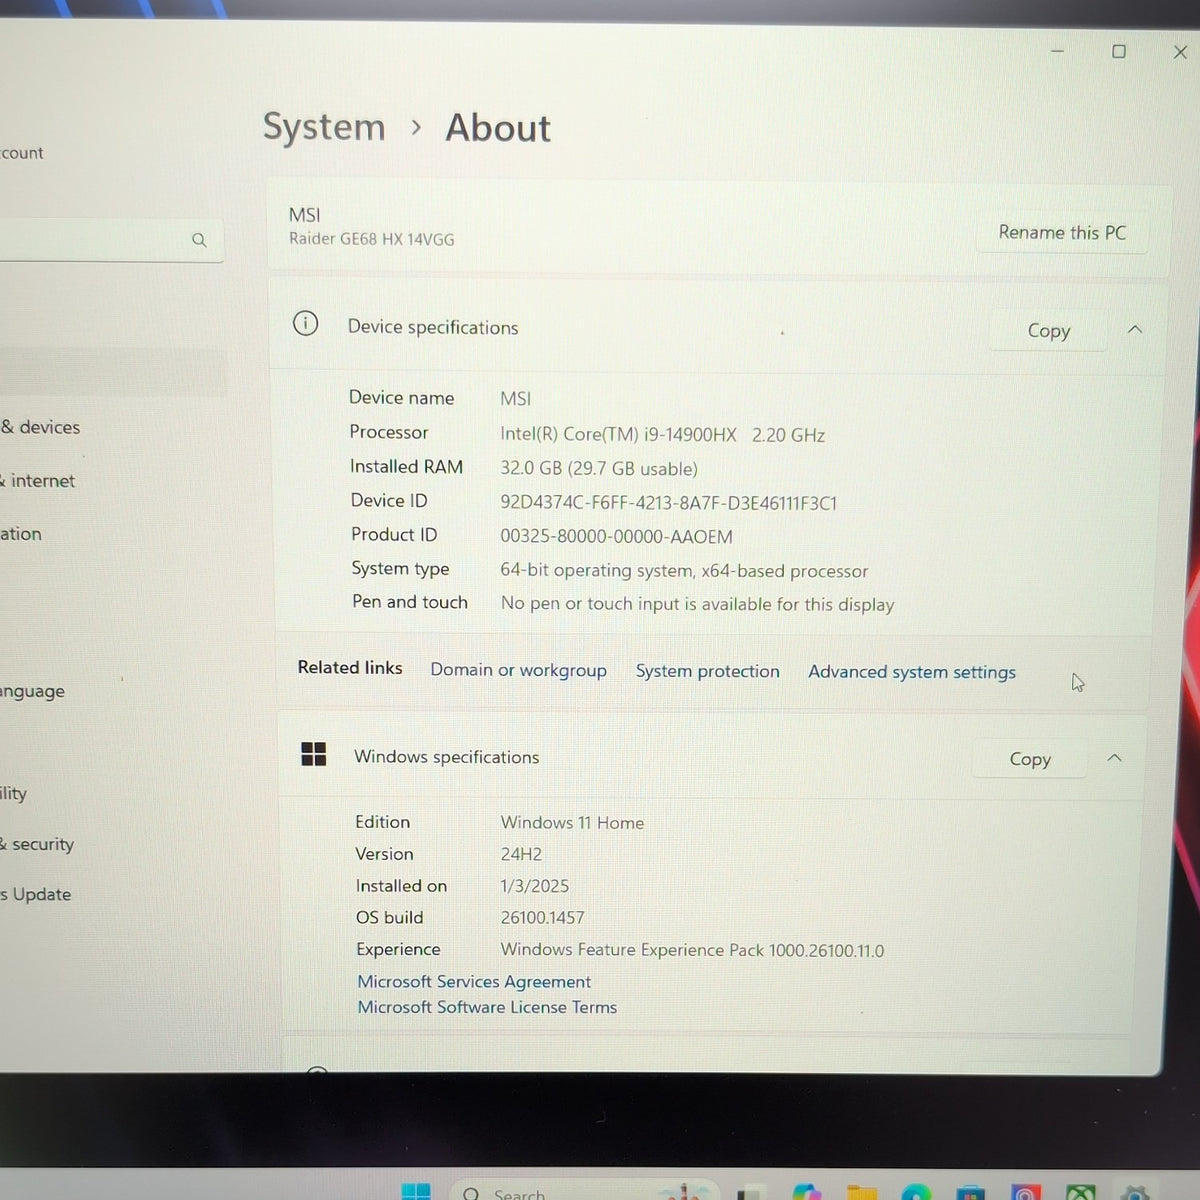Click Product ID value '00325-80000-00000-AAOEM'
The height and width of the screenshot is (1200, 1200).
[x=616, y=537]
